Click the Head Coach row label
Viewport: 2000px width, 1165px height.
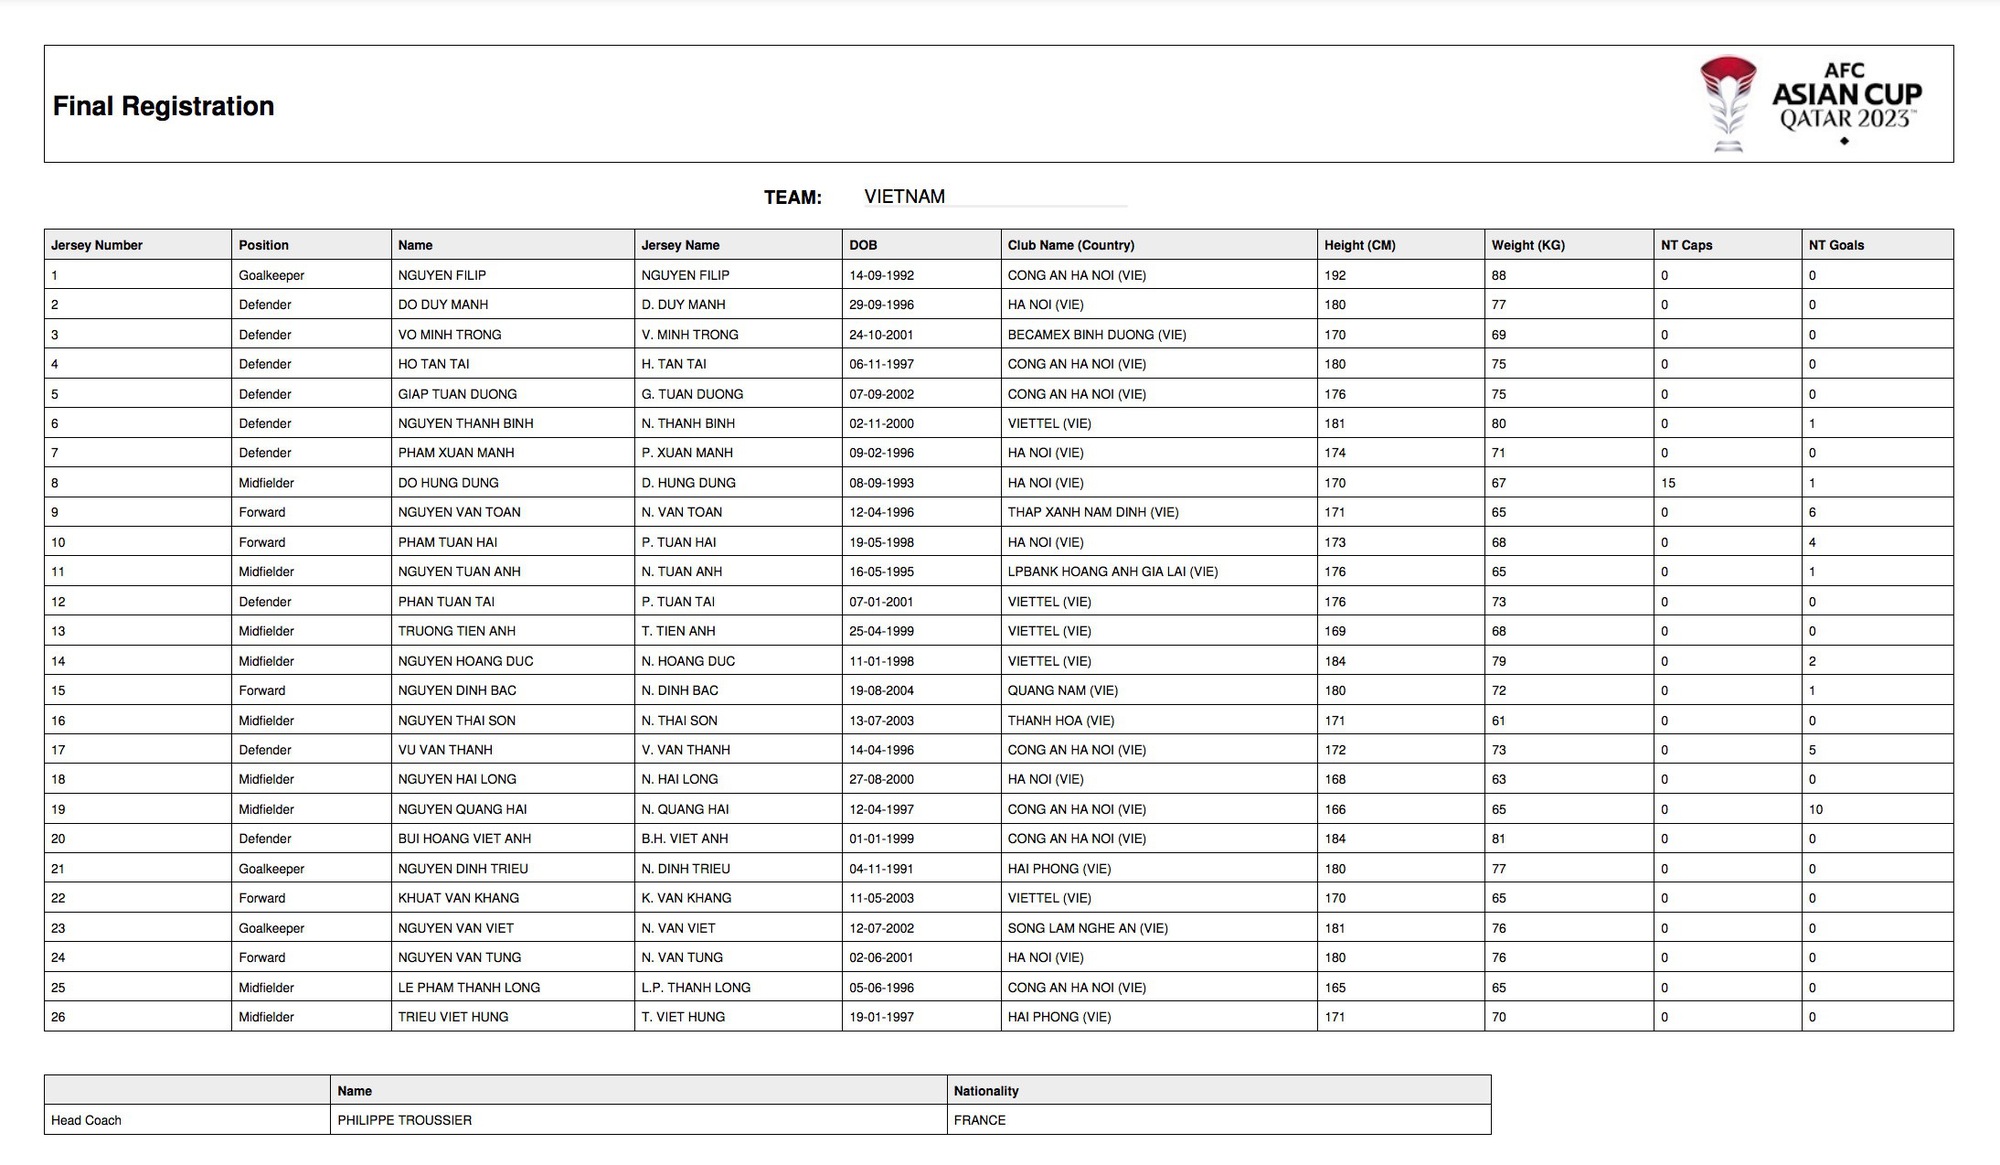(86, 1120)
